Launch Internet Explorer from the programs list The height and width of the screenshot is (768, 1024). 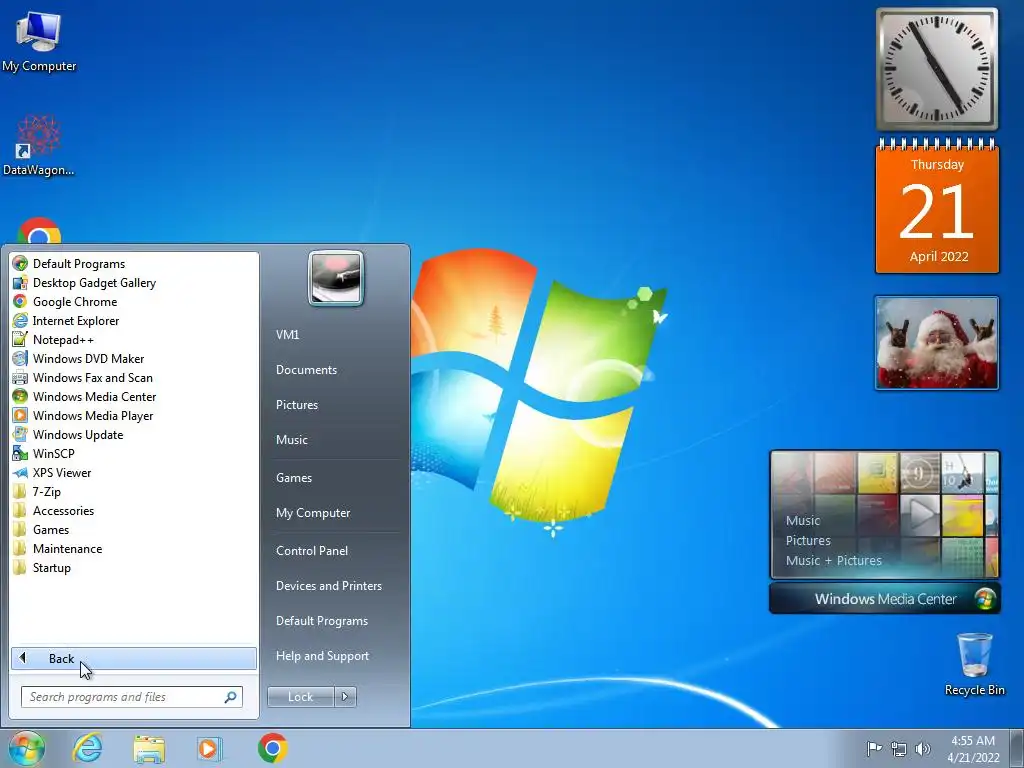[x=76, y=321]
